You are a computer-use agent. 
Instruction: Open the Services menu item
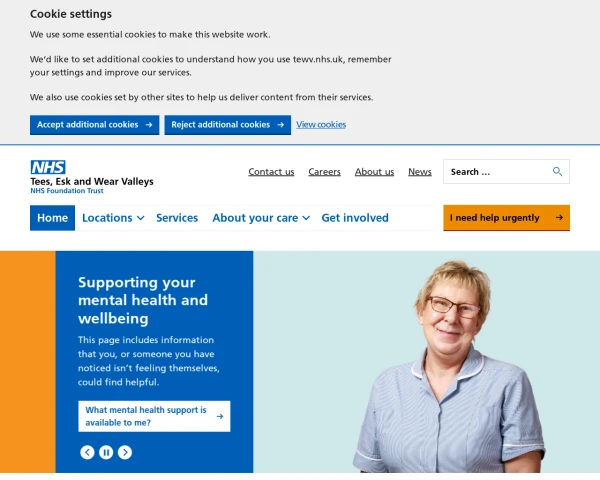[x=177, y=218]
